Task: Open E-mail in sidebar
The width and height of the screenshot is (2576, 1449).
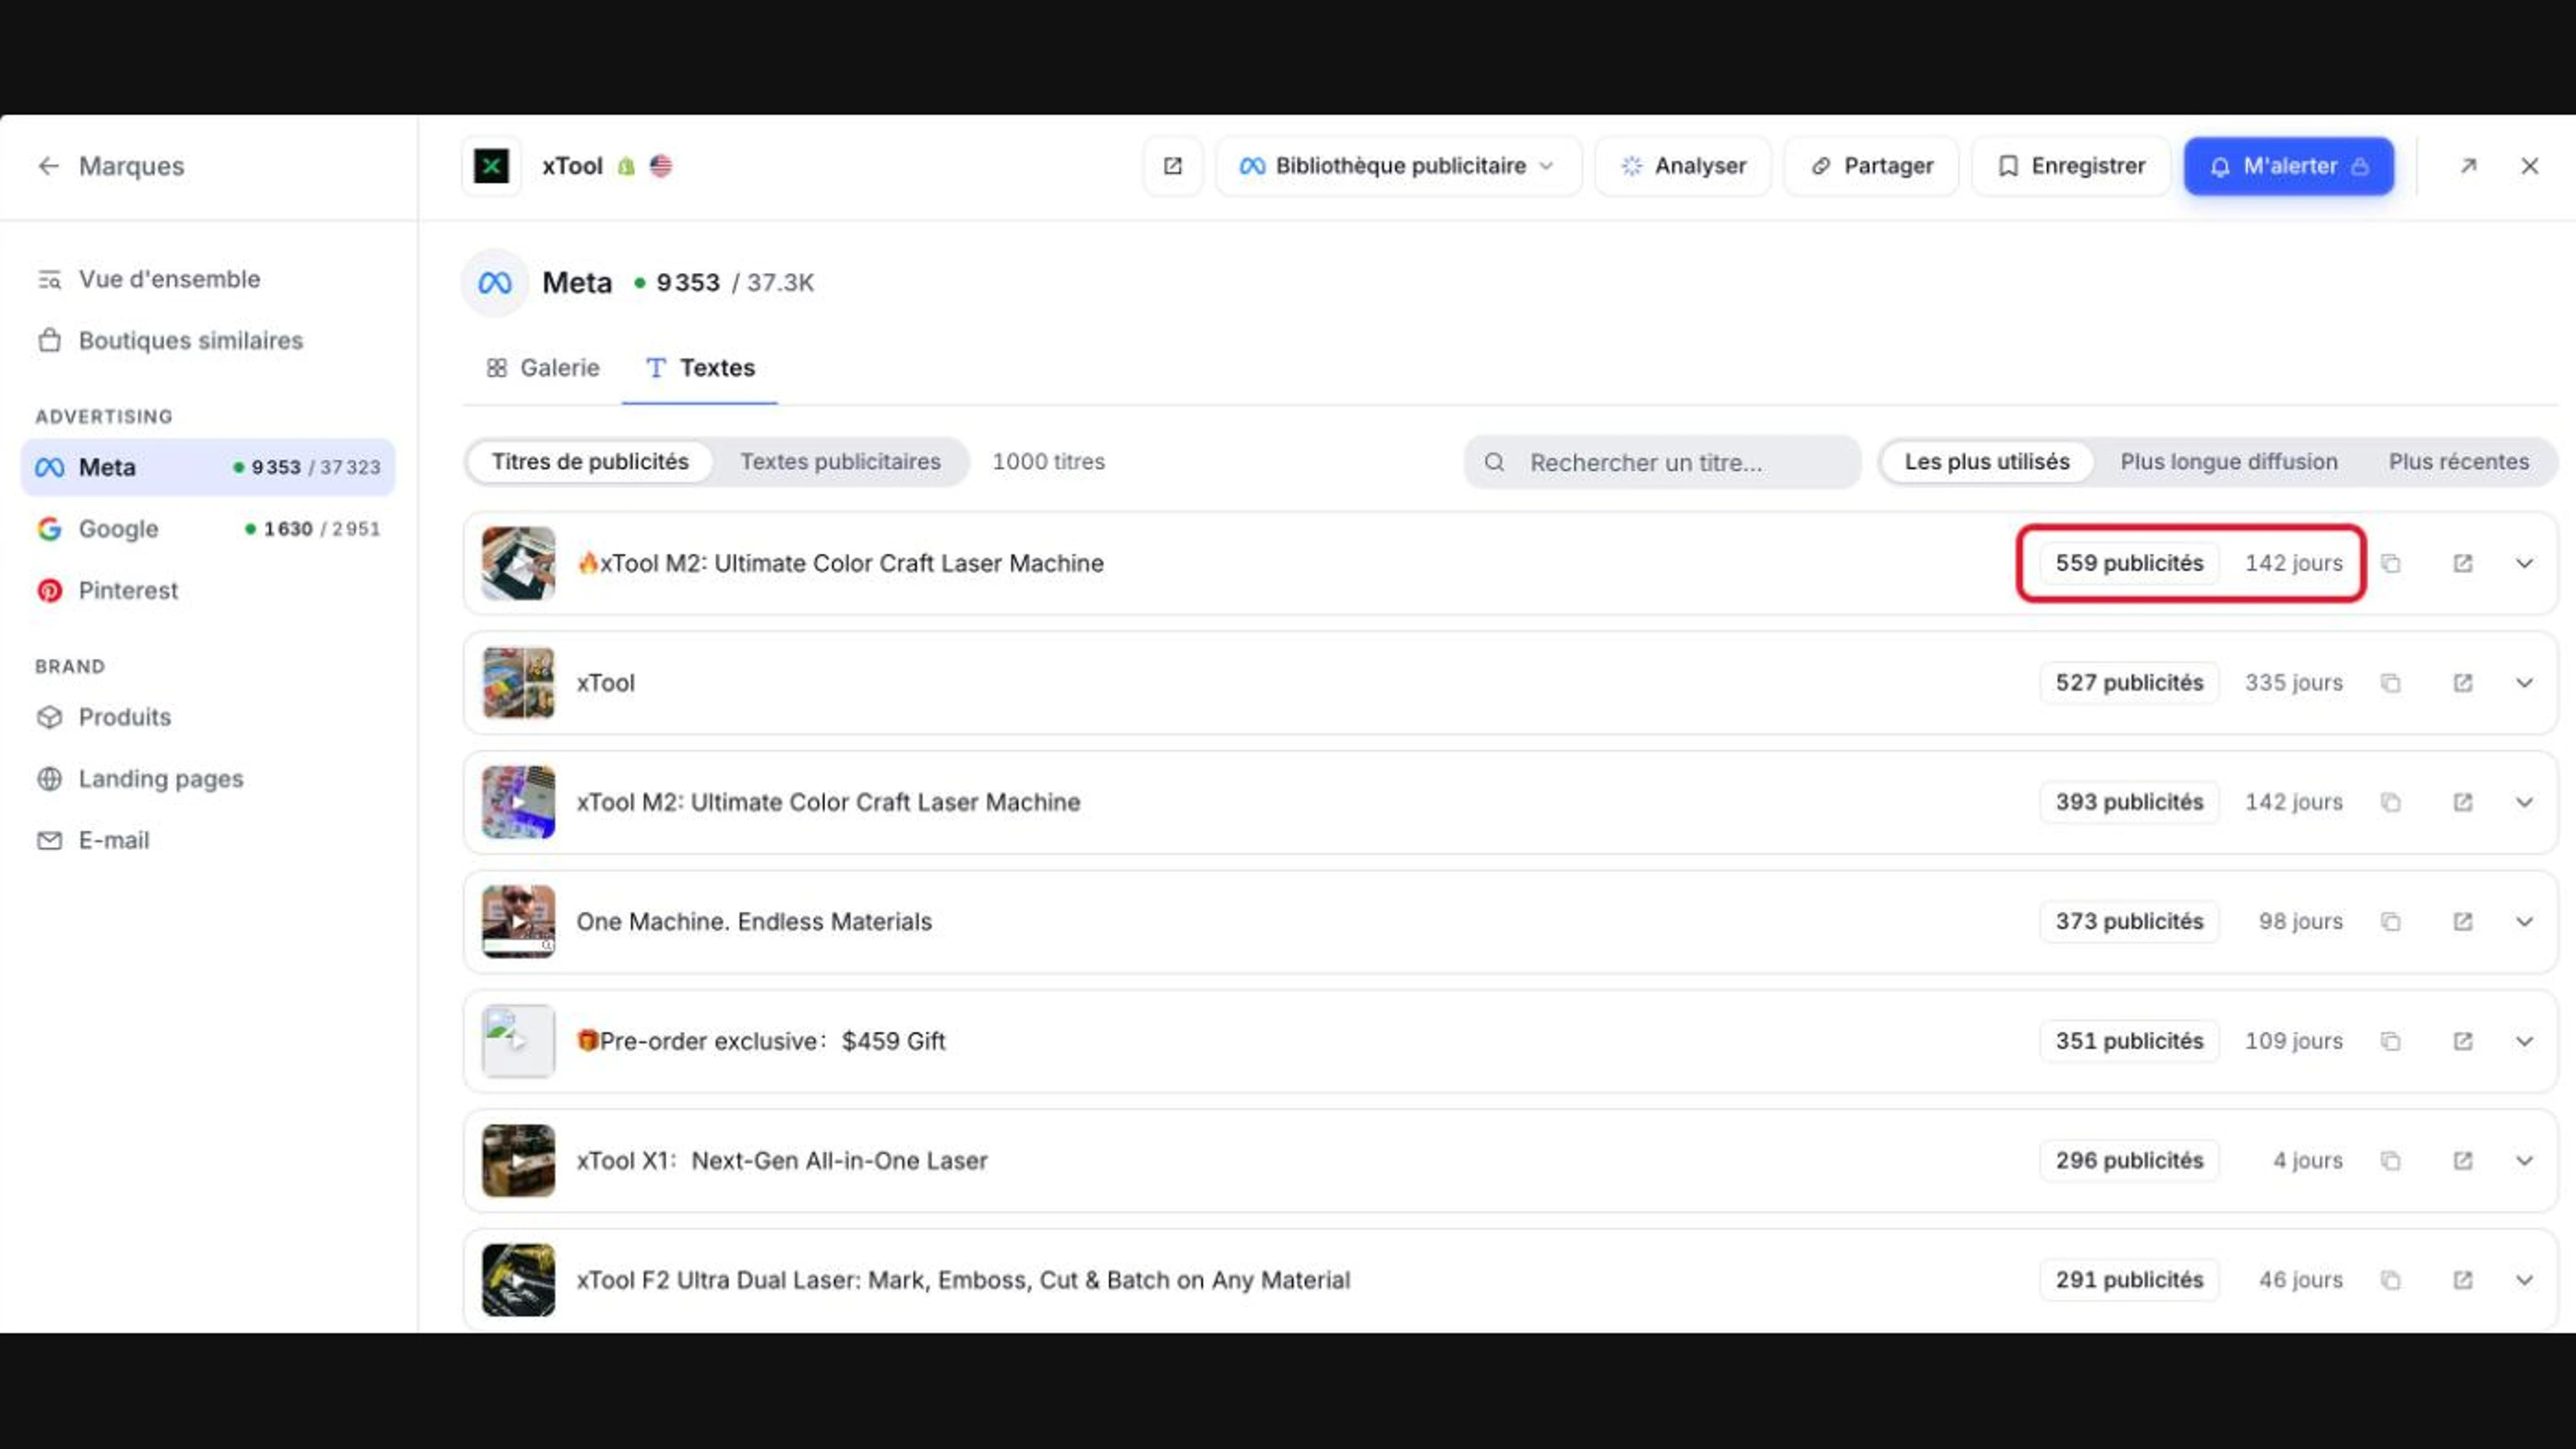Action: (x=93, y=841)
